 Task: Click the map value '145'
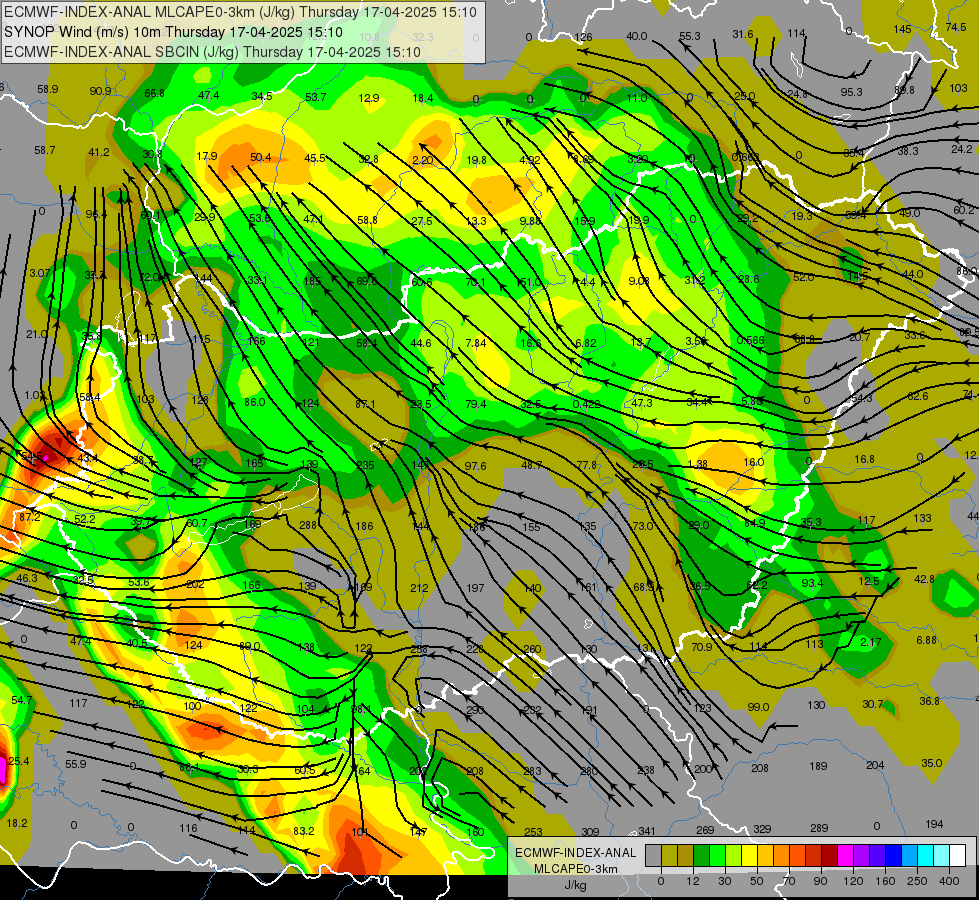click(x=902, y=29)
